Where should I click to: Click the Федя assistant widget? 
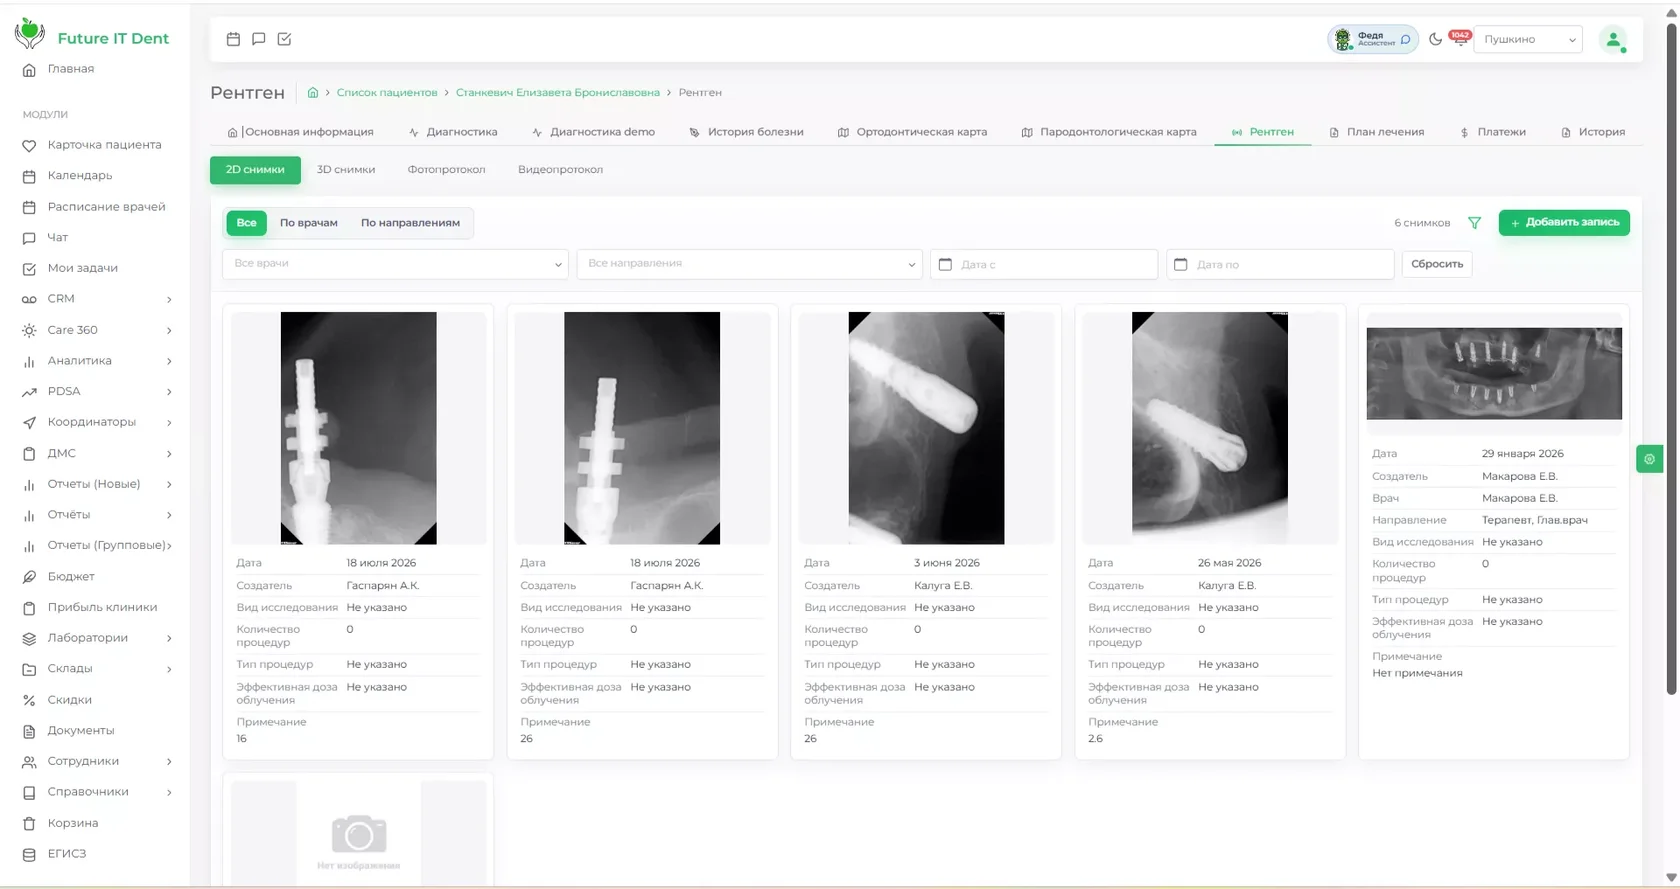1372,39
